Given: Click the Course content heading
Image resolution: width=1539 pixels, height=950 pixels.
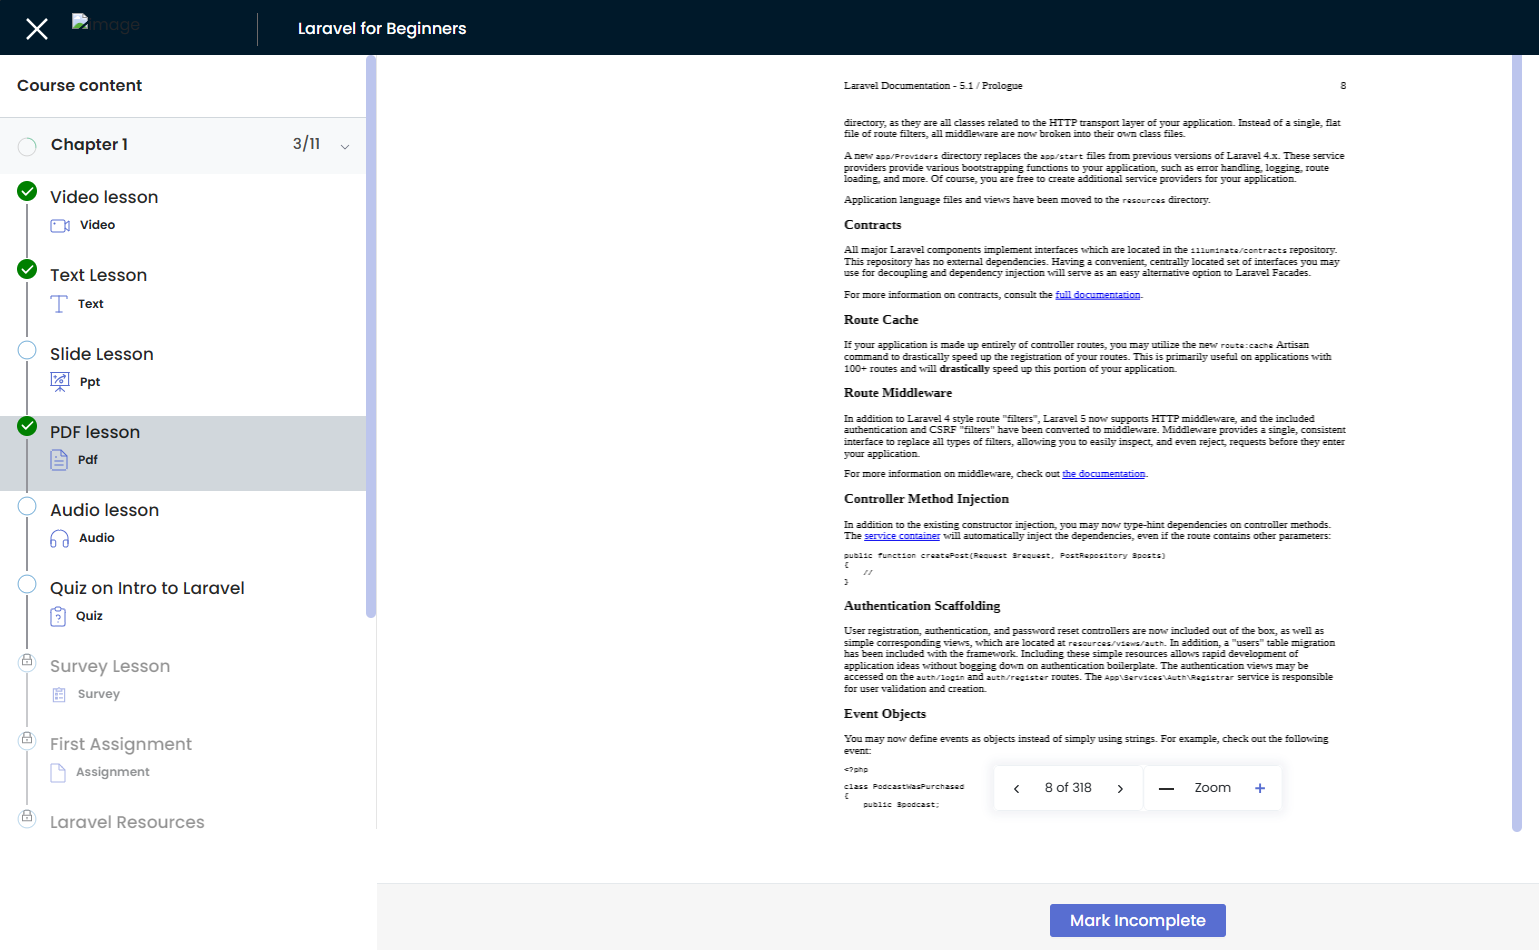Looking at the screenshot, I should click(x=80, y=86).
